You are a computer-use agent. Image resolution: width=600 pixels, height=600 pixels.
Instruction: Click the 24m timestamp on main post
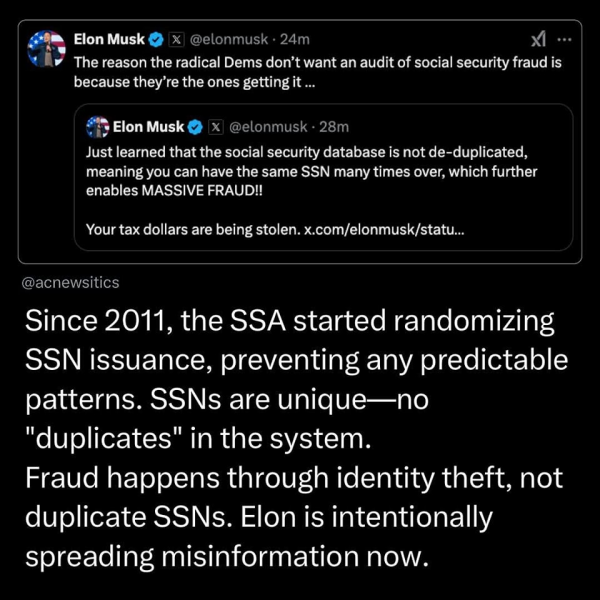(x=295, y=39)
